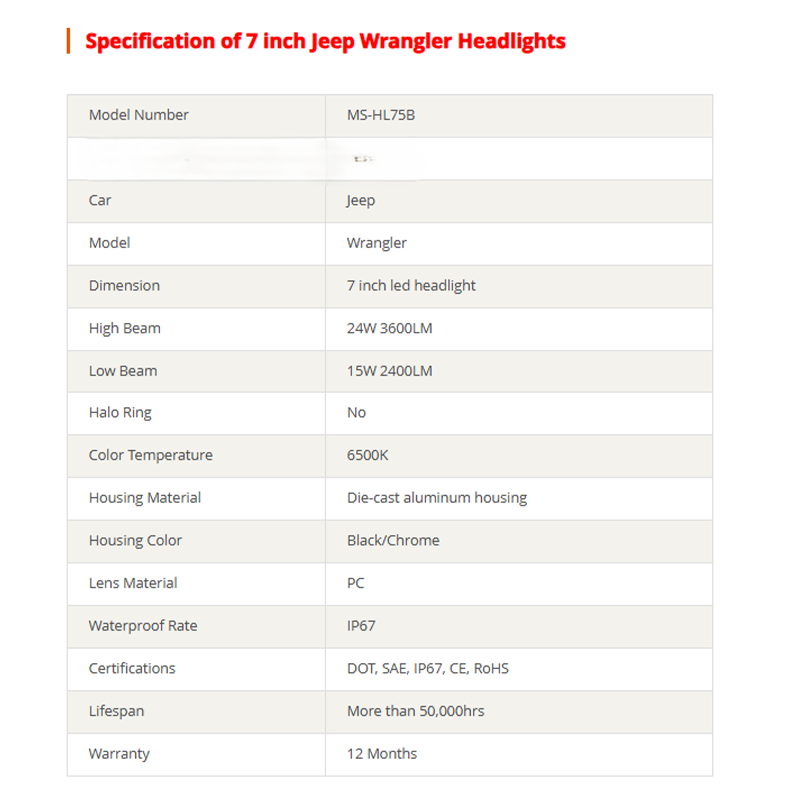Viewport: 800px width, 800px height.
Task: Click the More than 50,000hrs lifespan value
Action: coord(415,711)
